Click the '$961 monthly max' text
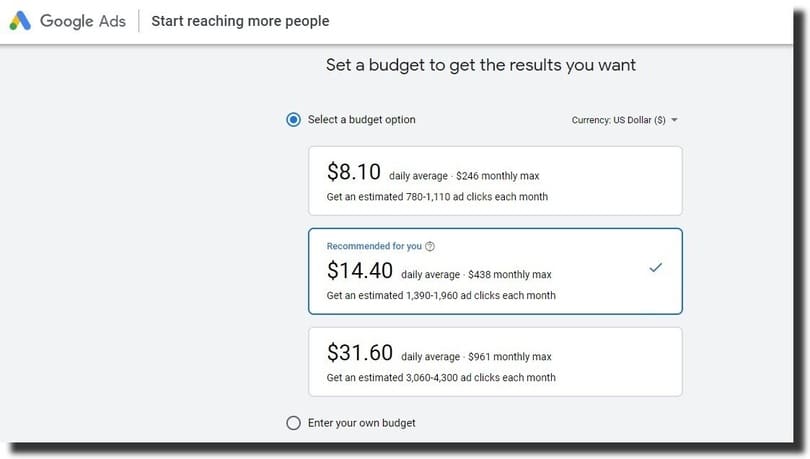810x459 pixels. tap(510, 357)
